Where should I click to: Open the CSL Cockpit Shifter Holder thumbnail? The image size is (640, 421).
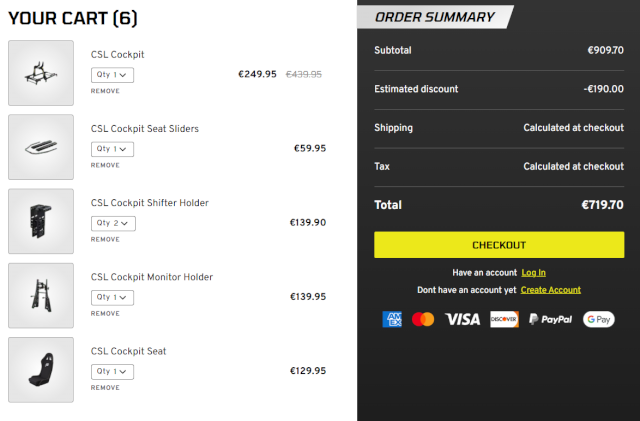[41, 221]
